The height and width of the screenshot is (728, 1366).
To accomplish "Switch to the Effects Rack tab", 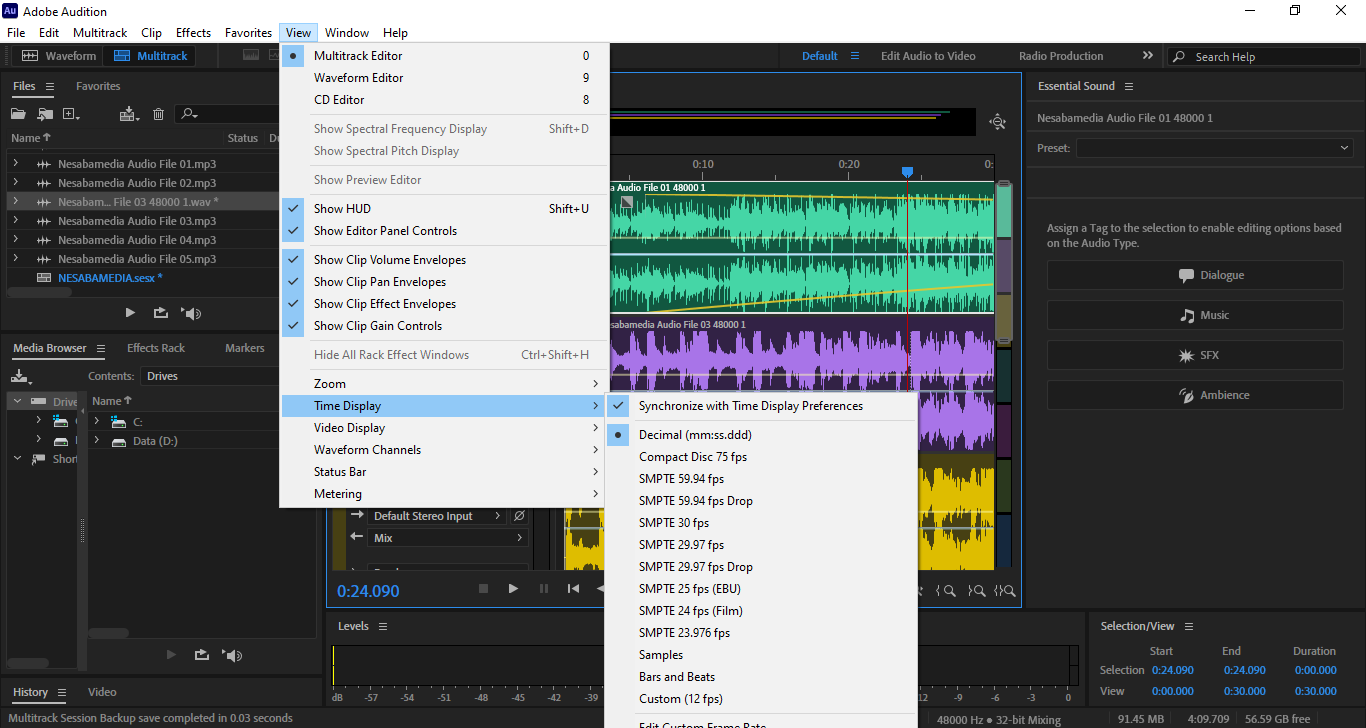I will tap(156, 348).
